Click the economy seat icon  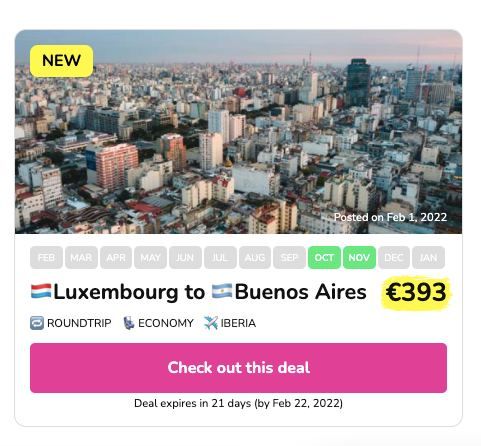pyautogui.click(x=129, y=323)
